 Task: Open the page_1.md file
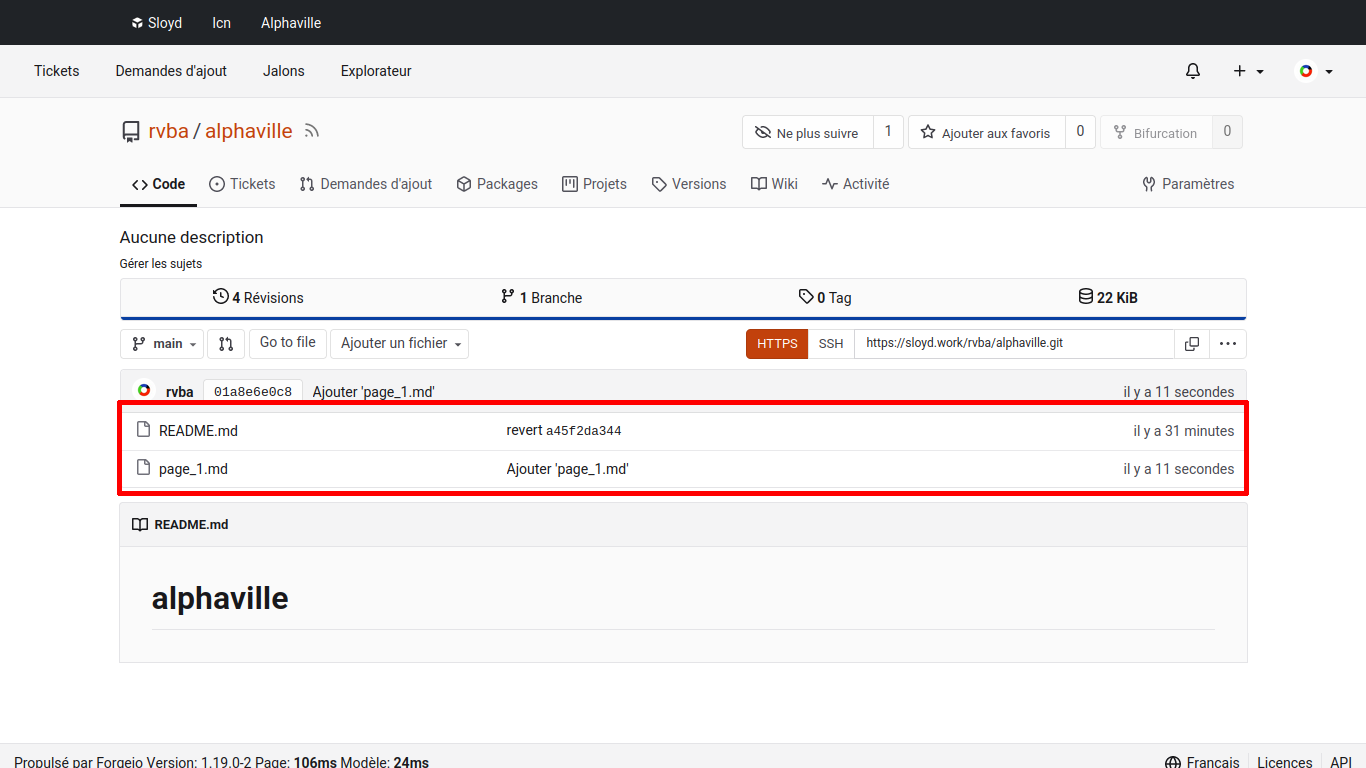coord(193,469)
